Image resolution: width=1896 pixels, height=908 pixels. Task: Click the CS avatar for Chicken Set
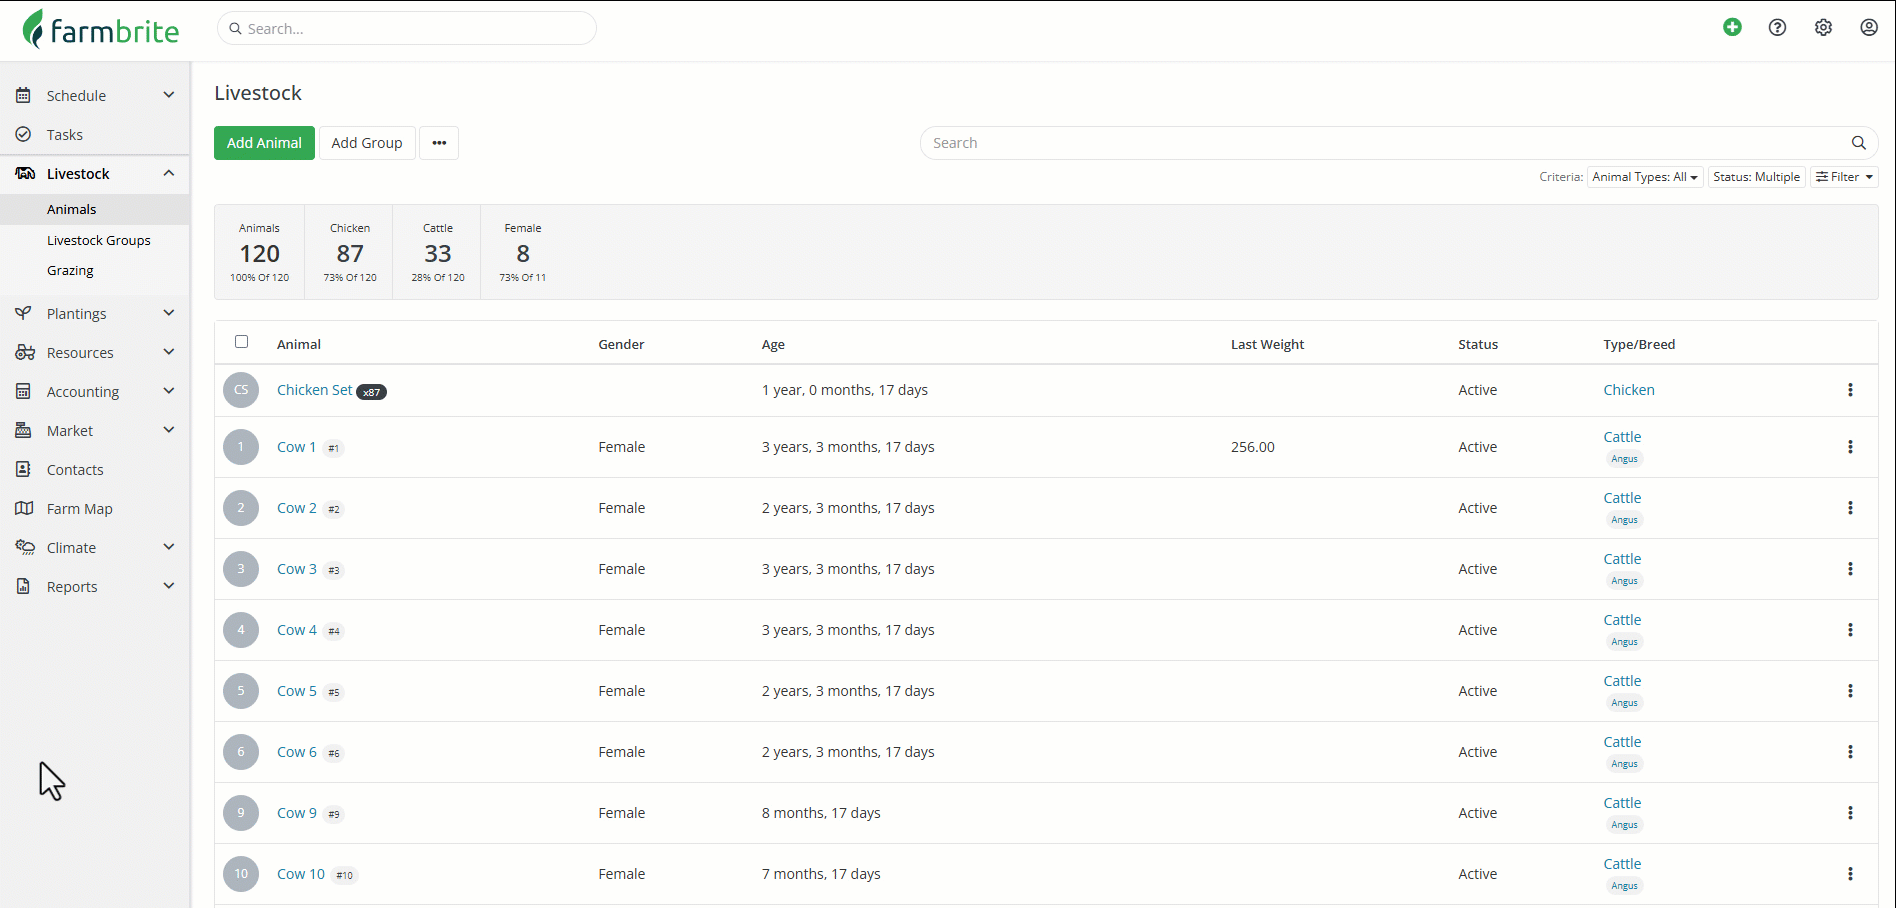(x=241, y=390)
